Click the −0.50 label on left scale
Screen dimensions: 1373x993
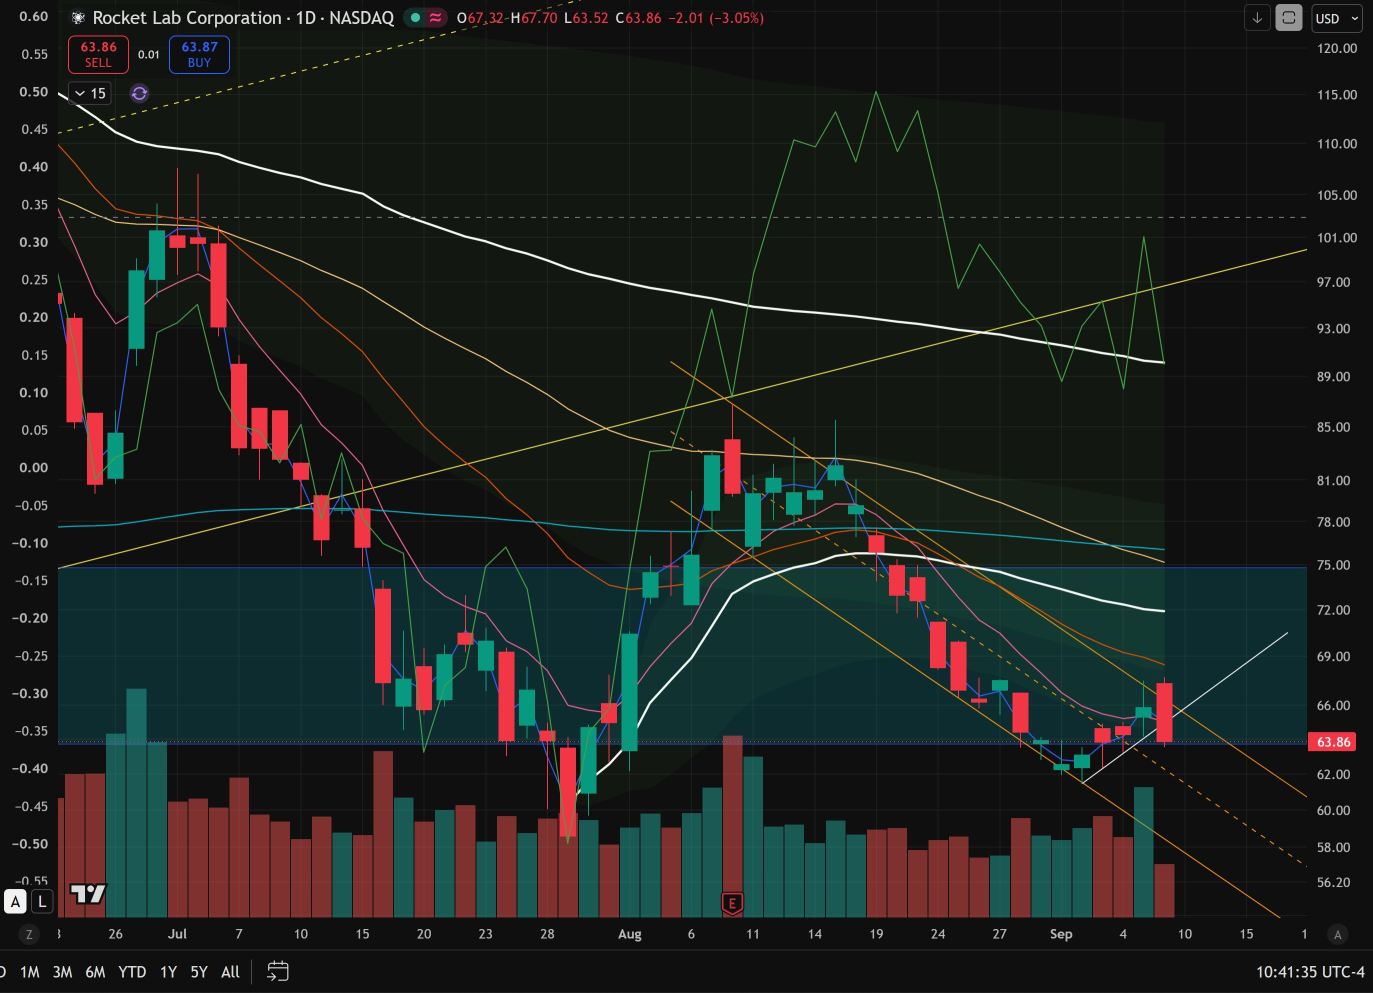click(x=30, y=844)
